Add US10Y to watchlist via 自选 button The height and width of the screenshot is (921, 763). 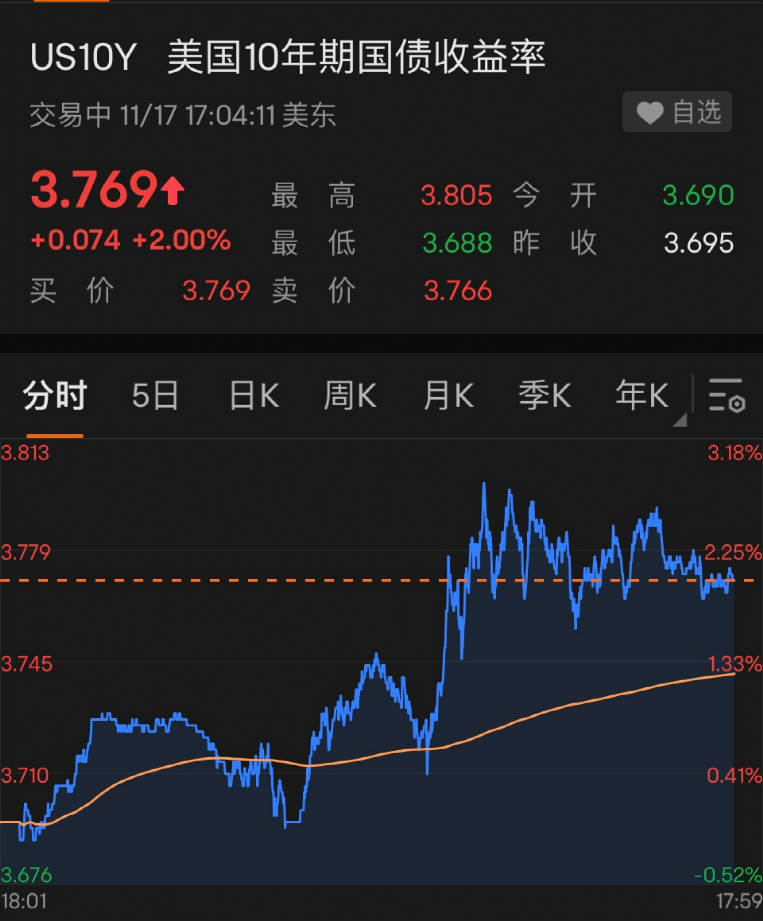pyautogui.click(x=677, y=112)
